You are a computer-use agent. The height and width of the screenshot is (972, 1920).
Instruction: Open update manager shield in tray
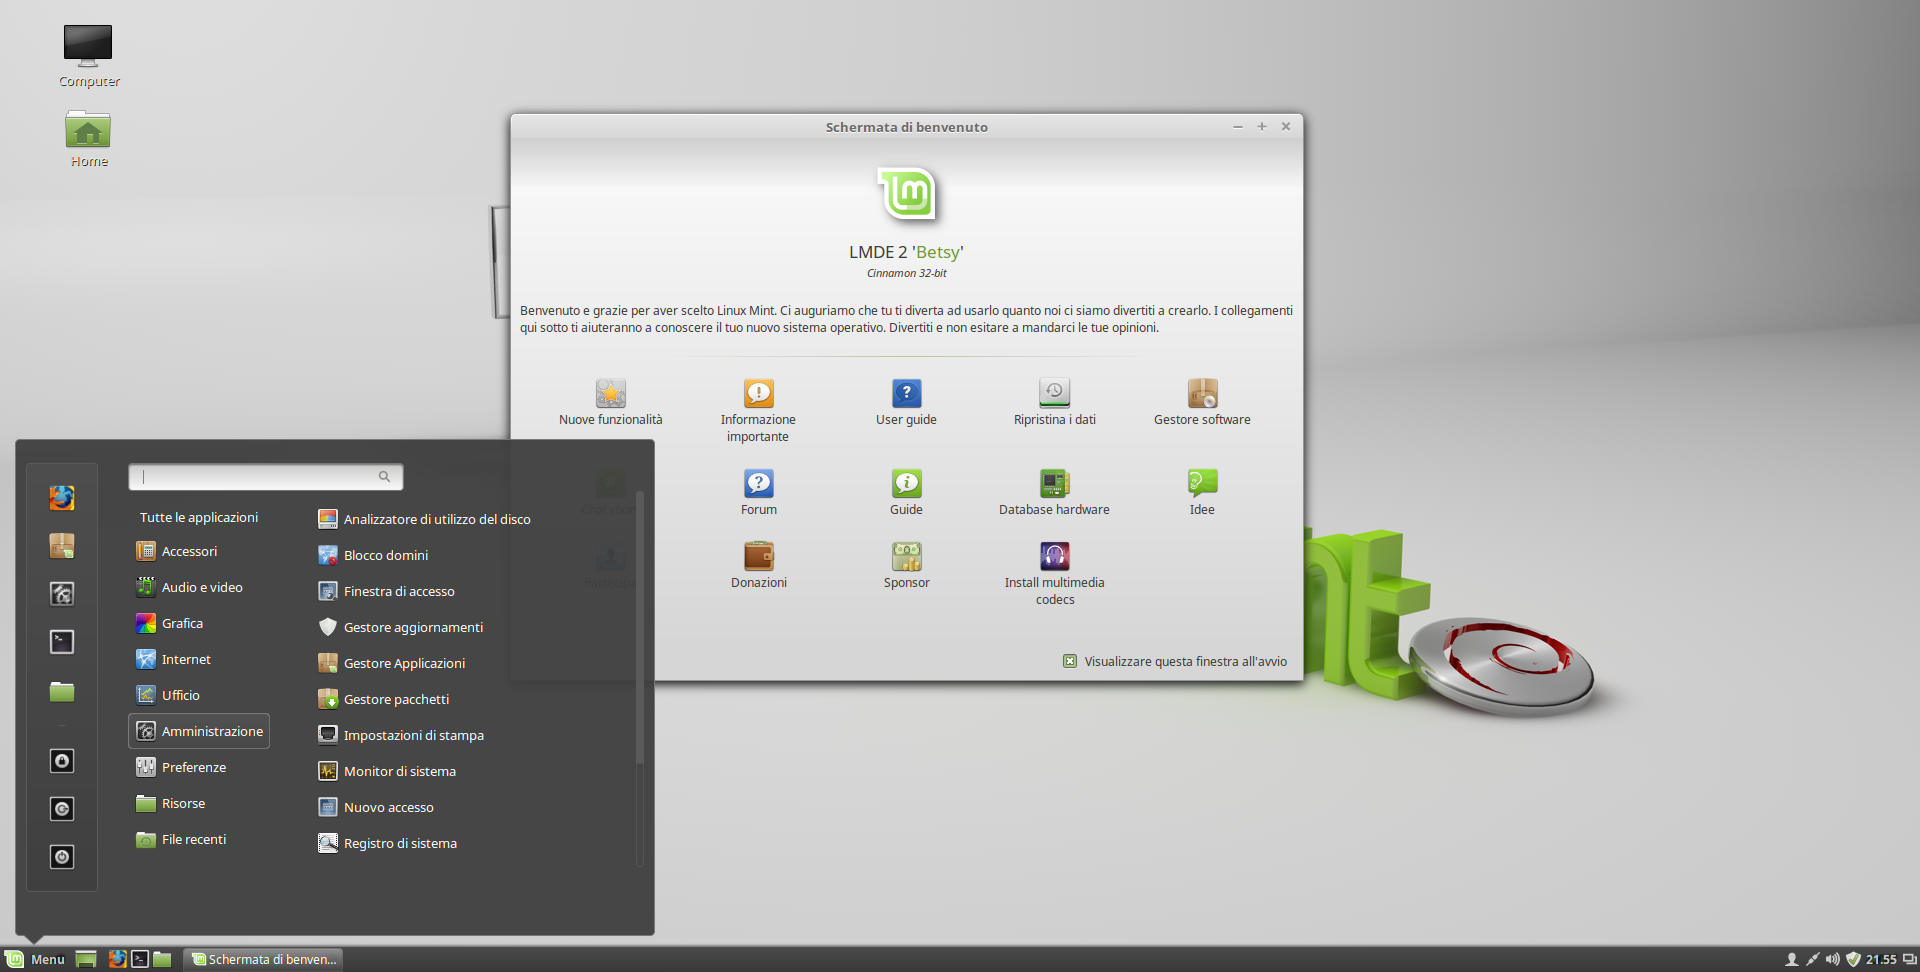coord(1853,959)
